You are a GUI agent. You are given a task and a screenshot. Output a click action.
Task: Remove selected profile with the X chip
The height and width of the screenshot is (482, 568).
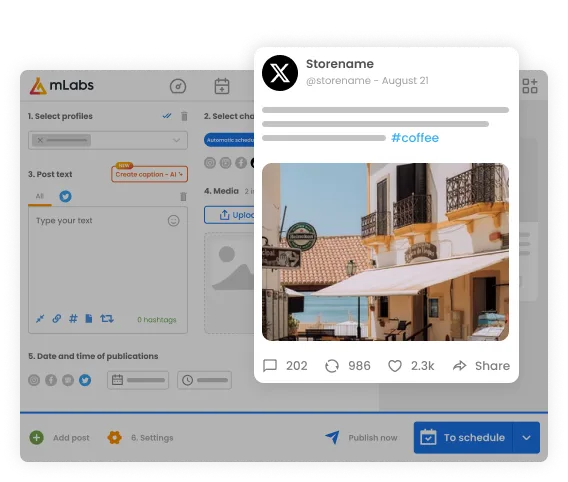[x=40, y=140]
